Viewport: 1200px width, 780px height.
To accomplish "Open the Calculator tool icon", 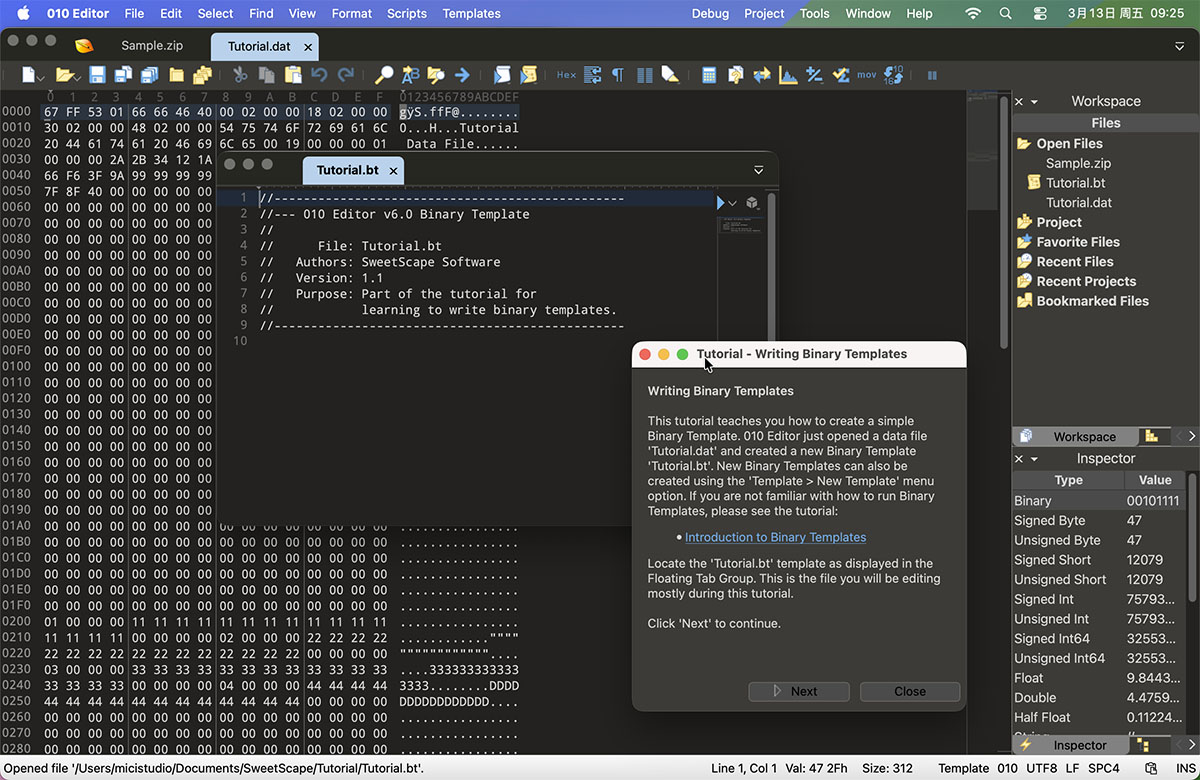I will (709, 75).
